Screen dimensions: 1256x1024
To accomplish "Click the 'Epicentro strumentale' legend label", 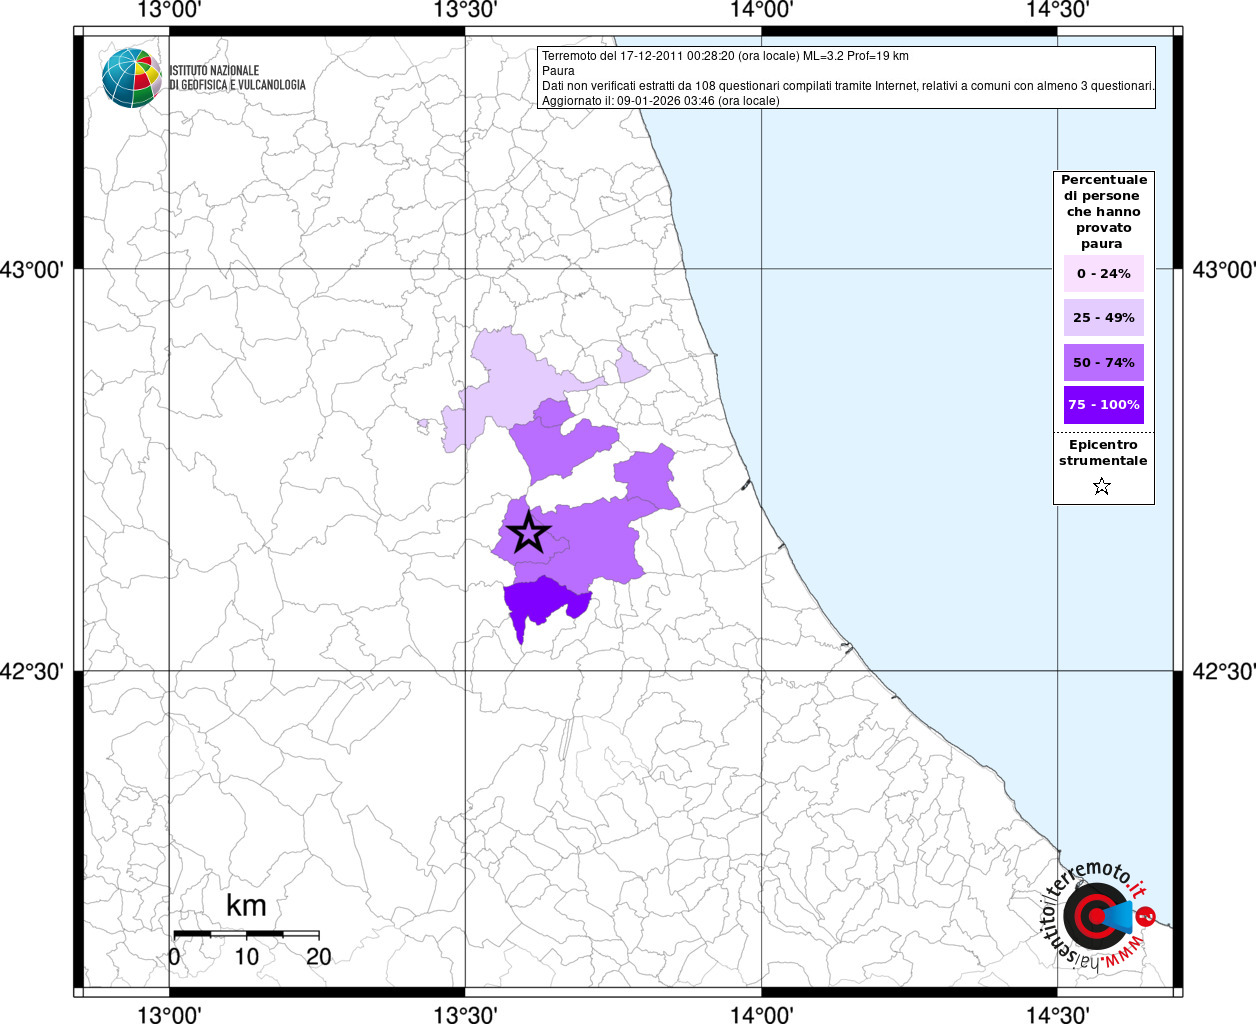I will coord(1103,453).
